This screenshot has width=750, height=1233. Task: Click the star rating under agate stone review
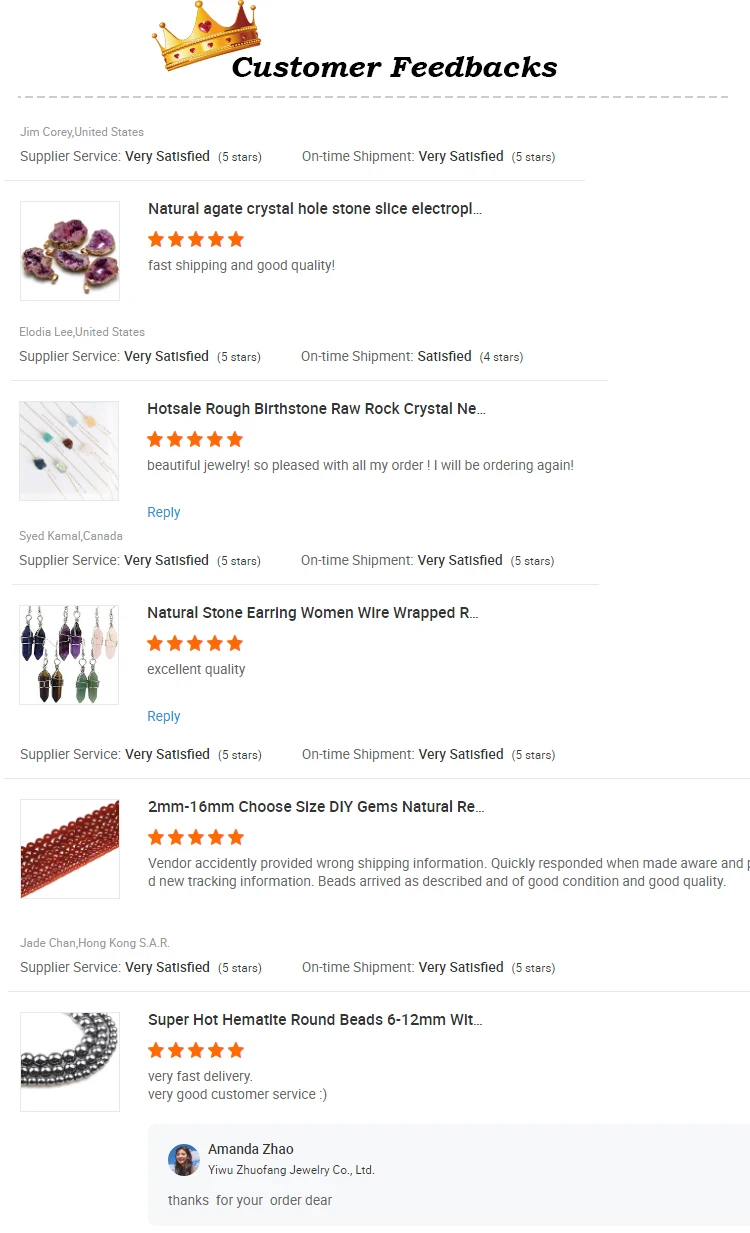(x=196, y=240)
